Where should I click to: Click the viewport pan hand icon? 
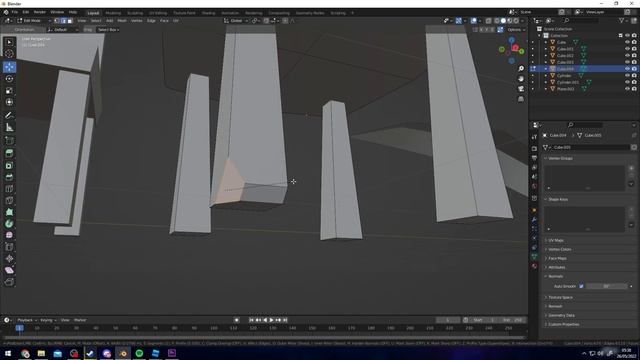[x=521, y=78]
